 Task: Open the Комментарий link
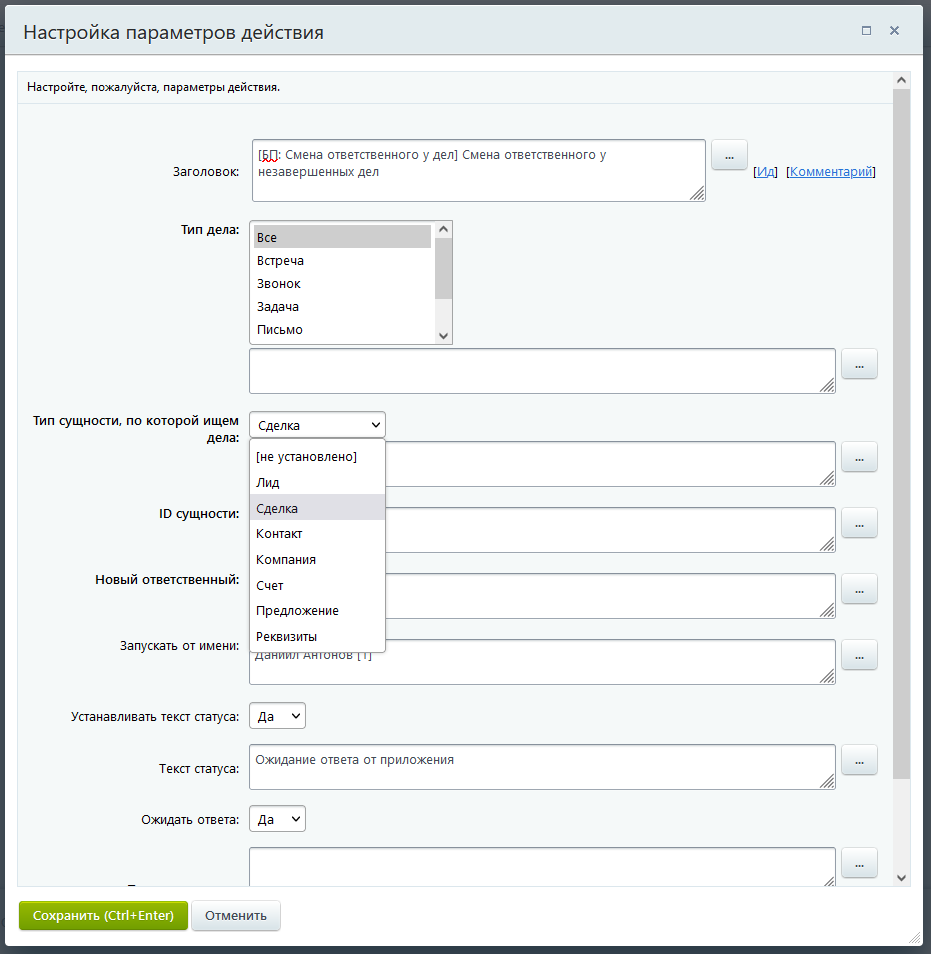click(832, 172)
